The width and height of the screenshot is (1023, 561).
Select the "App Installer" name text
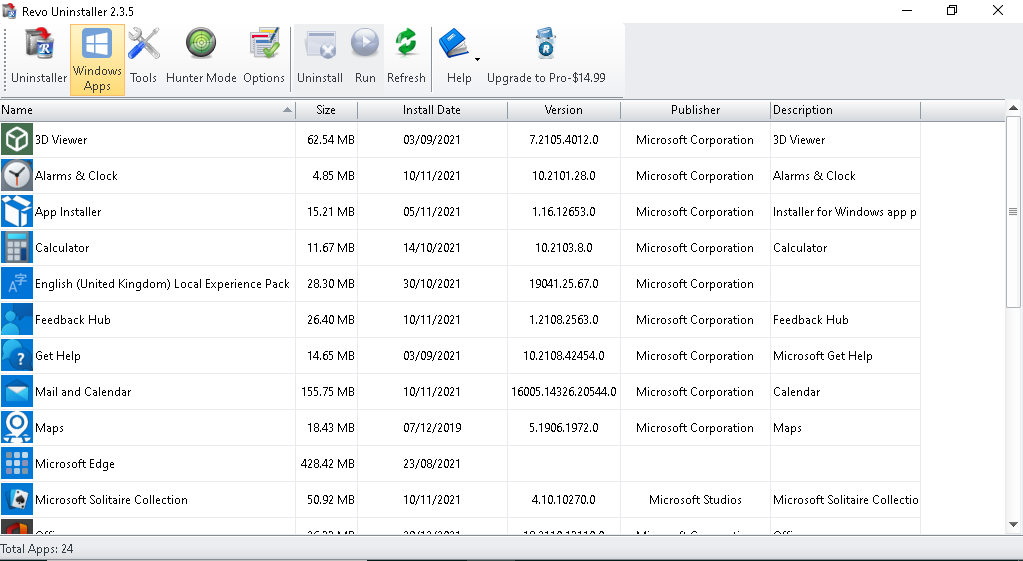(68, 212)
